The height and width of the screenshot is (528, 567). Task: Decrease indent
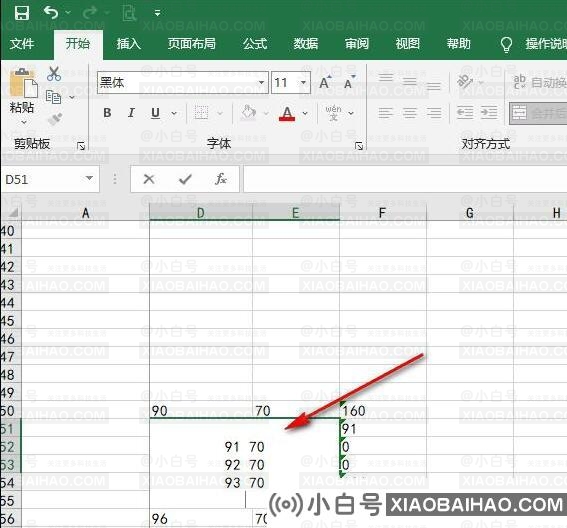(x=465, y=113)
